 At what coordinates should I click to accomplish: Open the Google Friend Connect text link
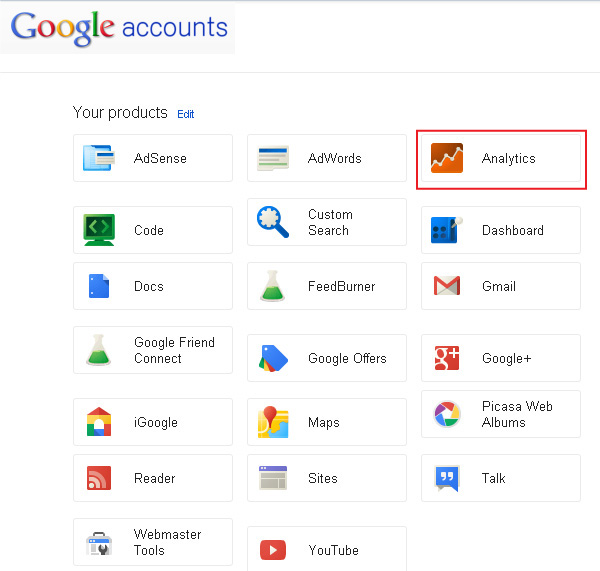[x=174, y=350]
